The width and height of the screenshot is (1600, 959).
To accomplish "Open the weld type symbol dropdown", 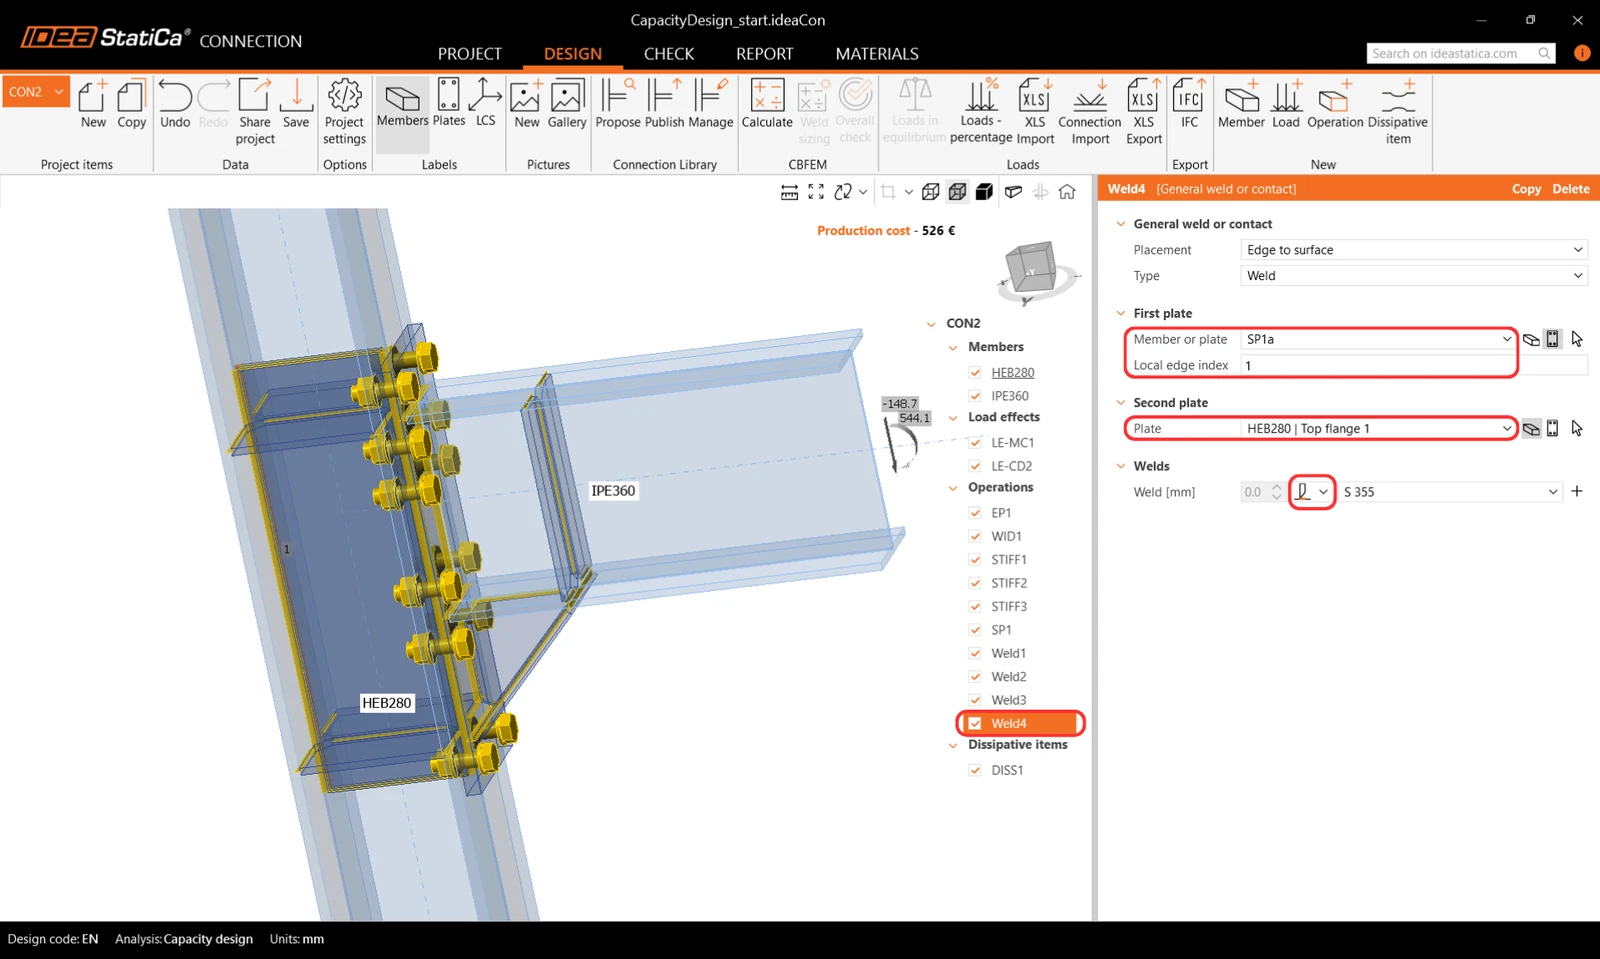I will (x=1312, y=492).
